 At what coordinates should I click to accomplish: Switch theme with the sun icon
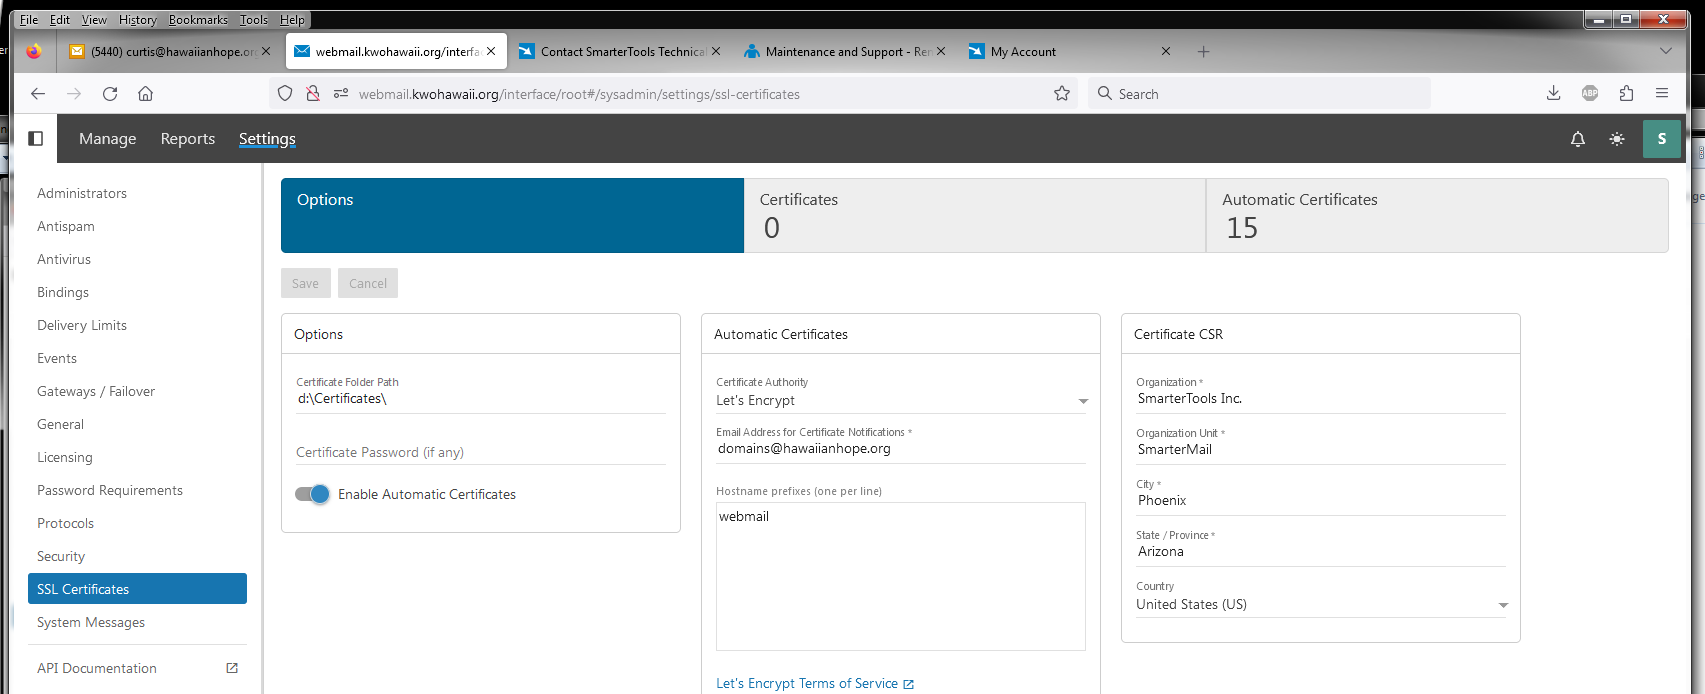(1616, 139)
